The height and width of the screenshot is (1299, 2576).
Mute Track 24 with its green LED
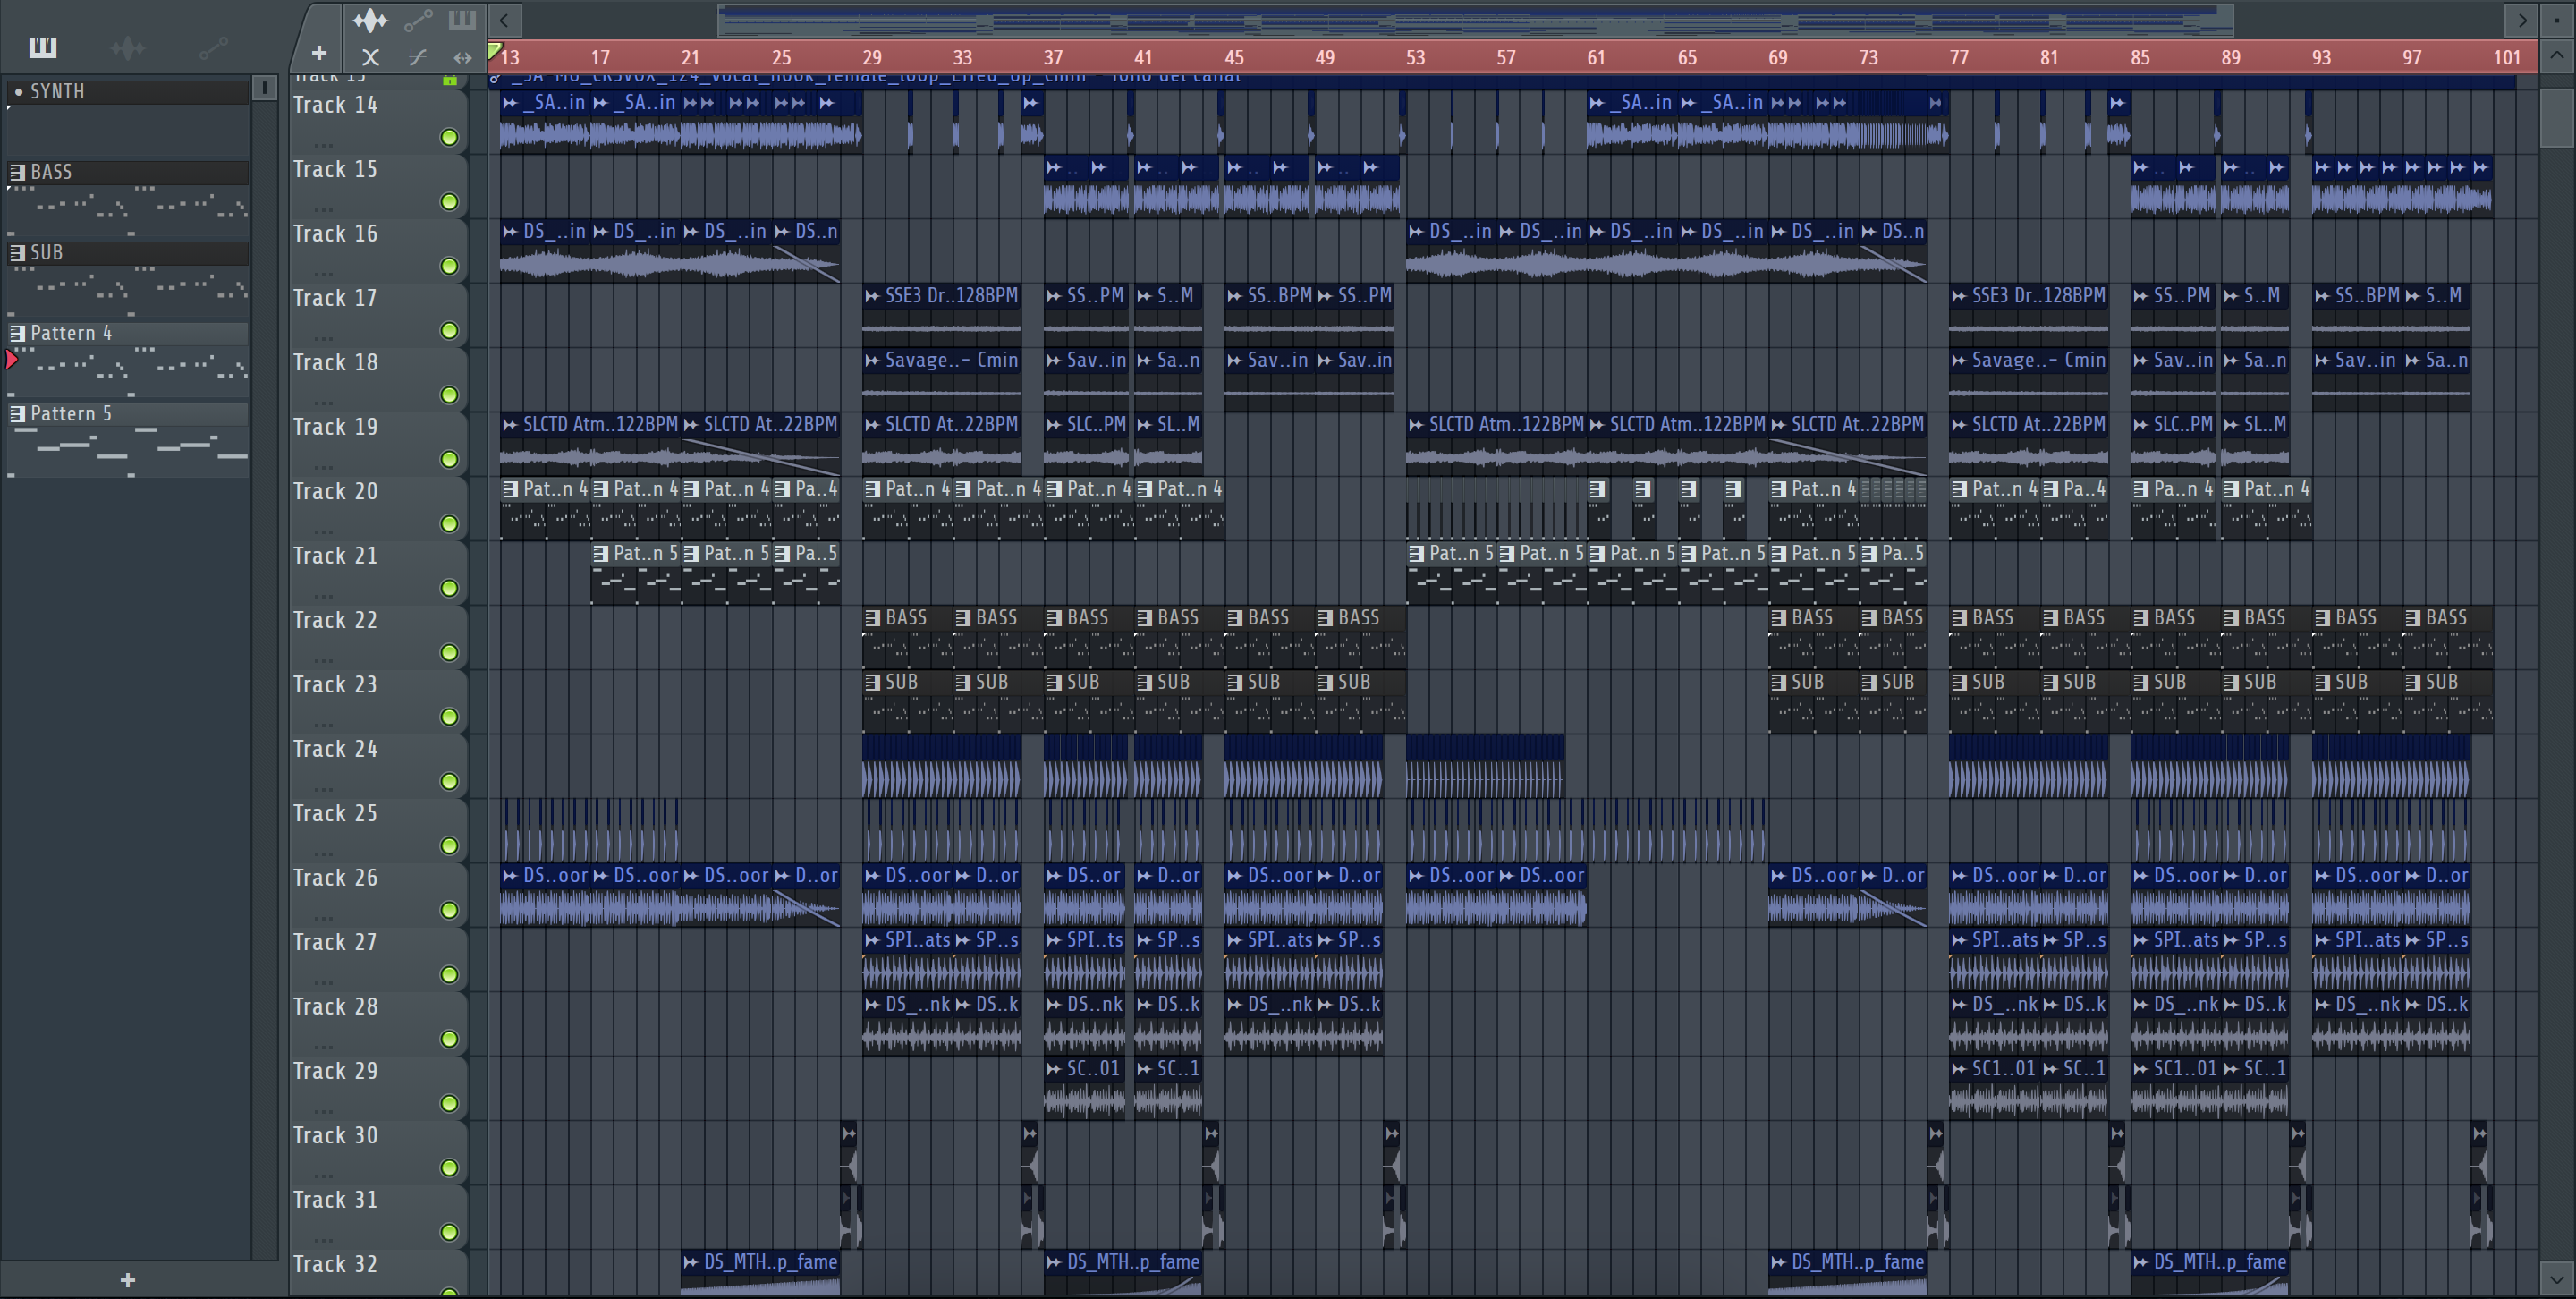(x=450, y=781)
